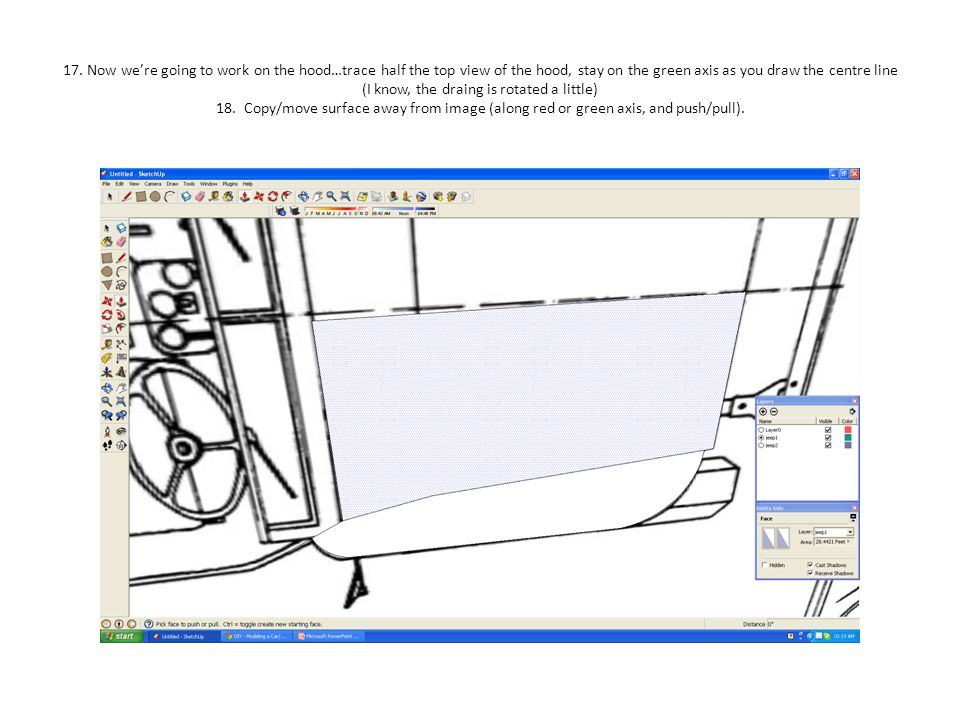This screenshot has width=960, height=720.
Task: Open the Layer dropdown in Entity Info
Action: [x=850, y=532]
